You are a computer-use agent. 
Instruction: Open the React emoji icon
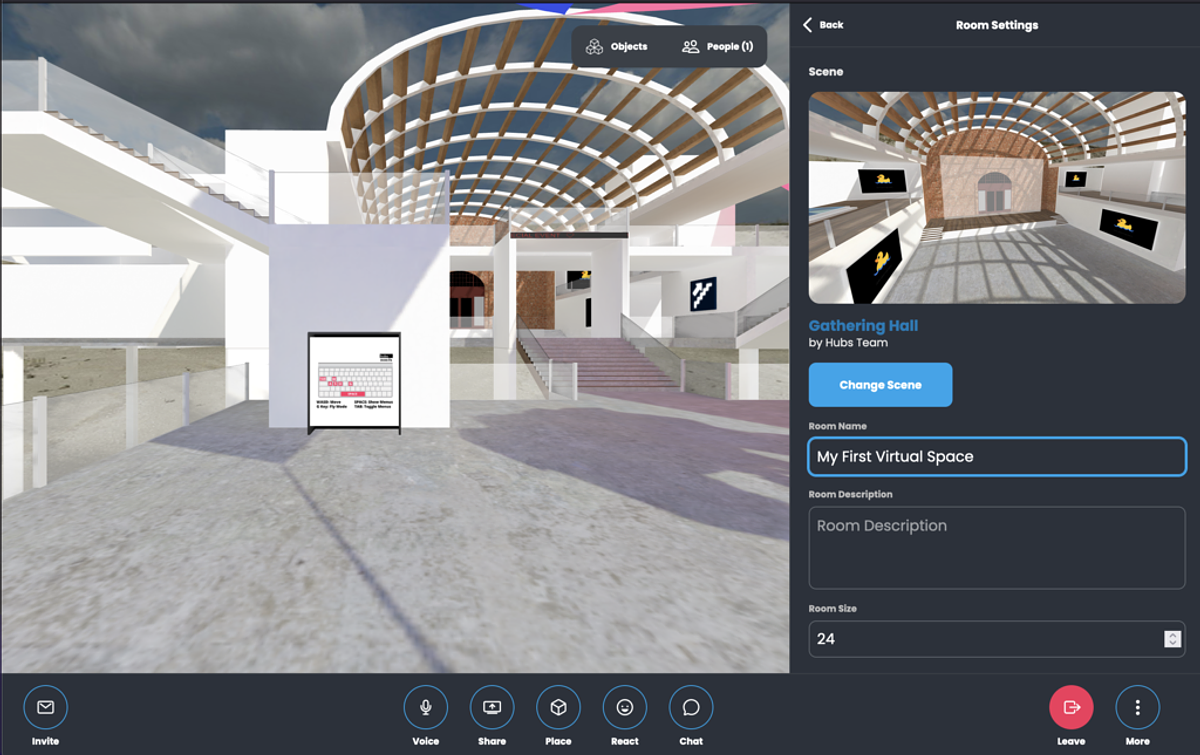coord(625,707)
